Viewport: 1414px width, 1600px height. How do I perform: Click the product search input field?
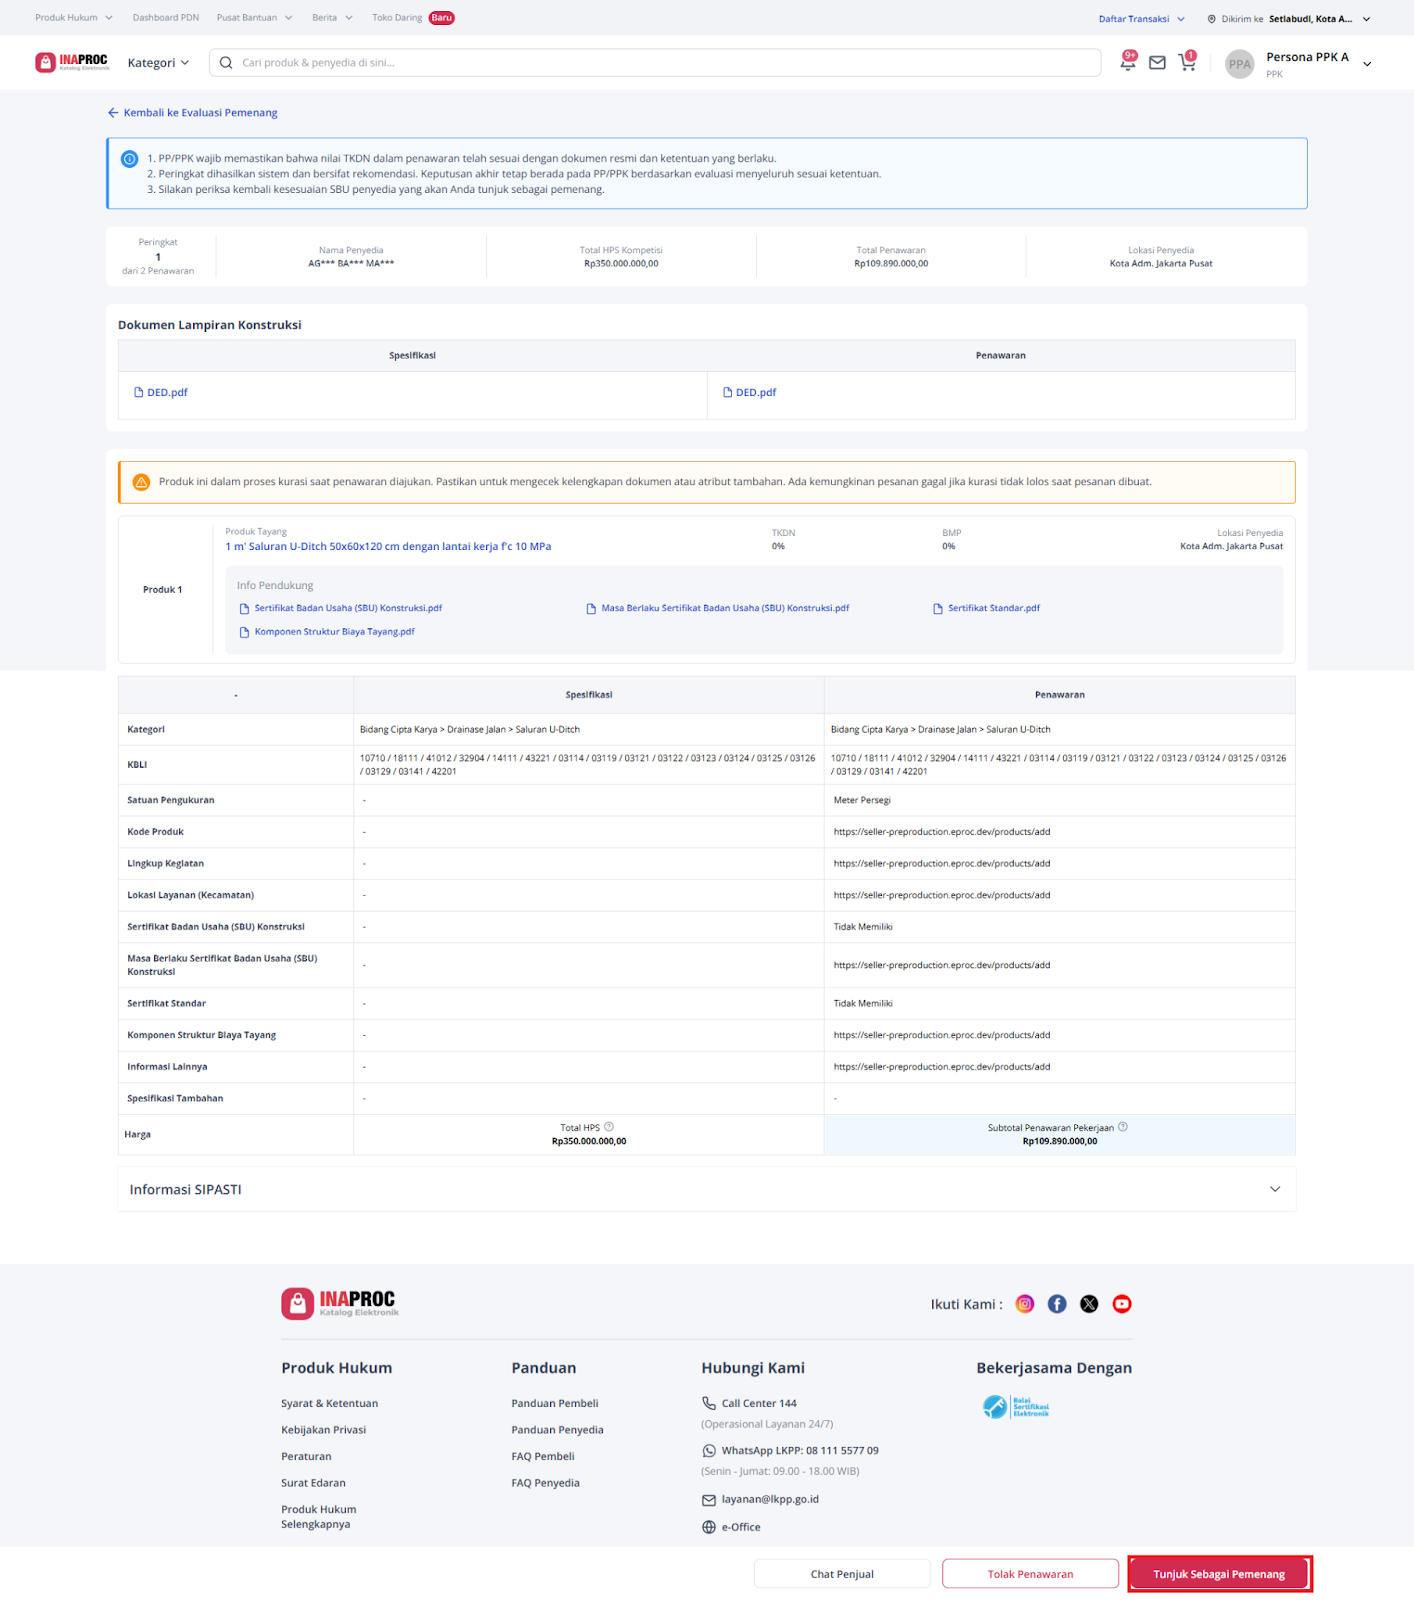[x=655, y=63]
